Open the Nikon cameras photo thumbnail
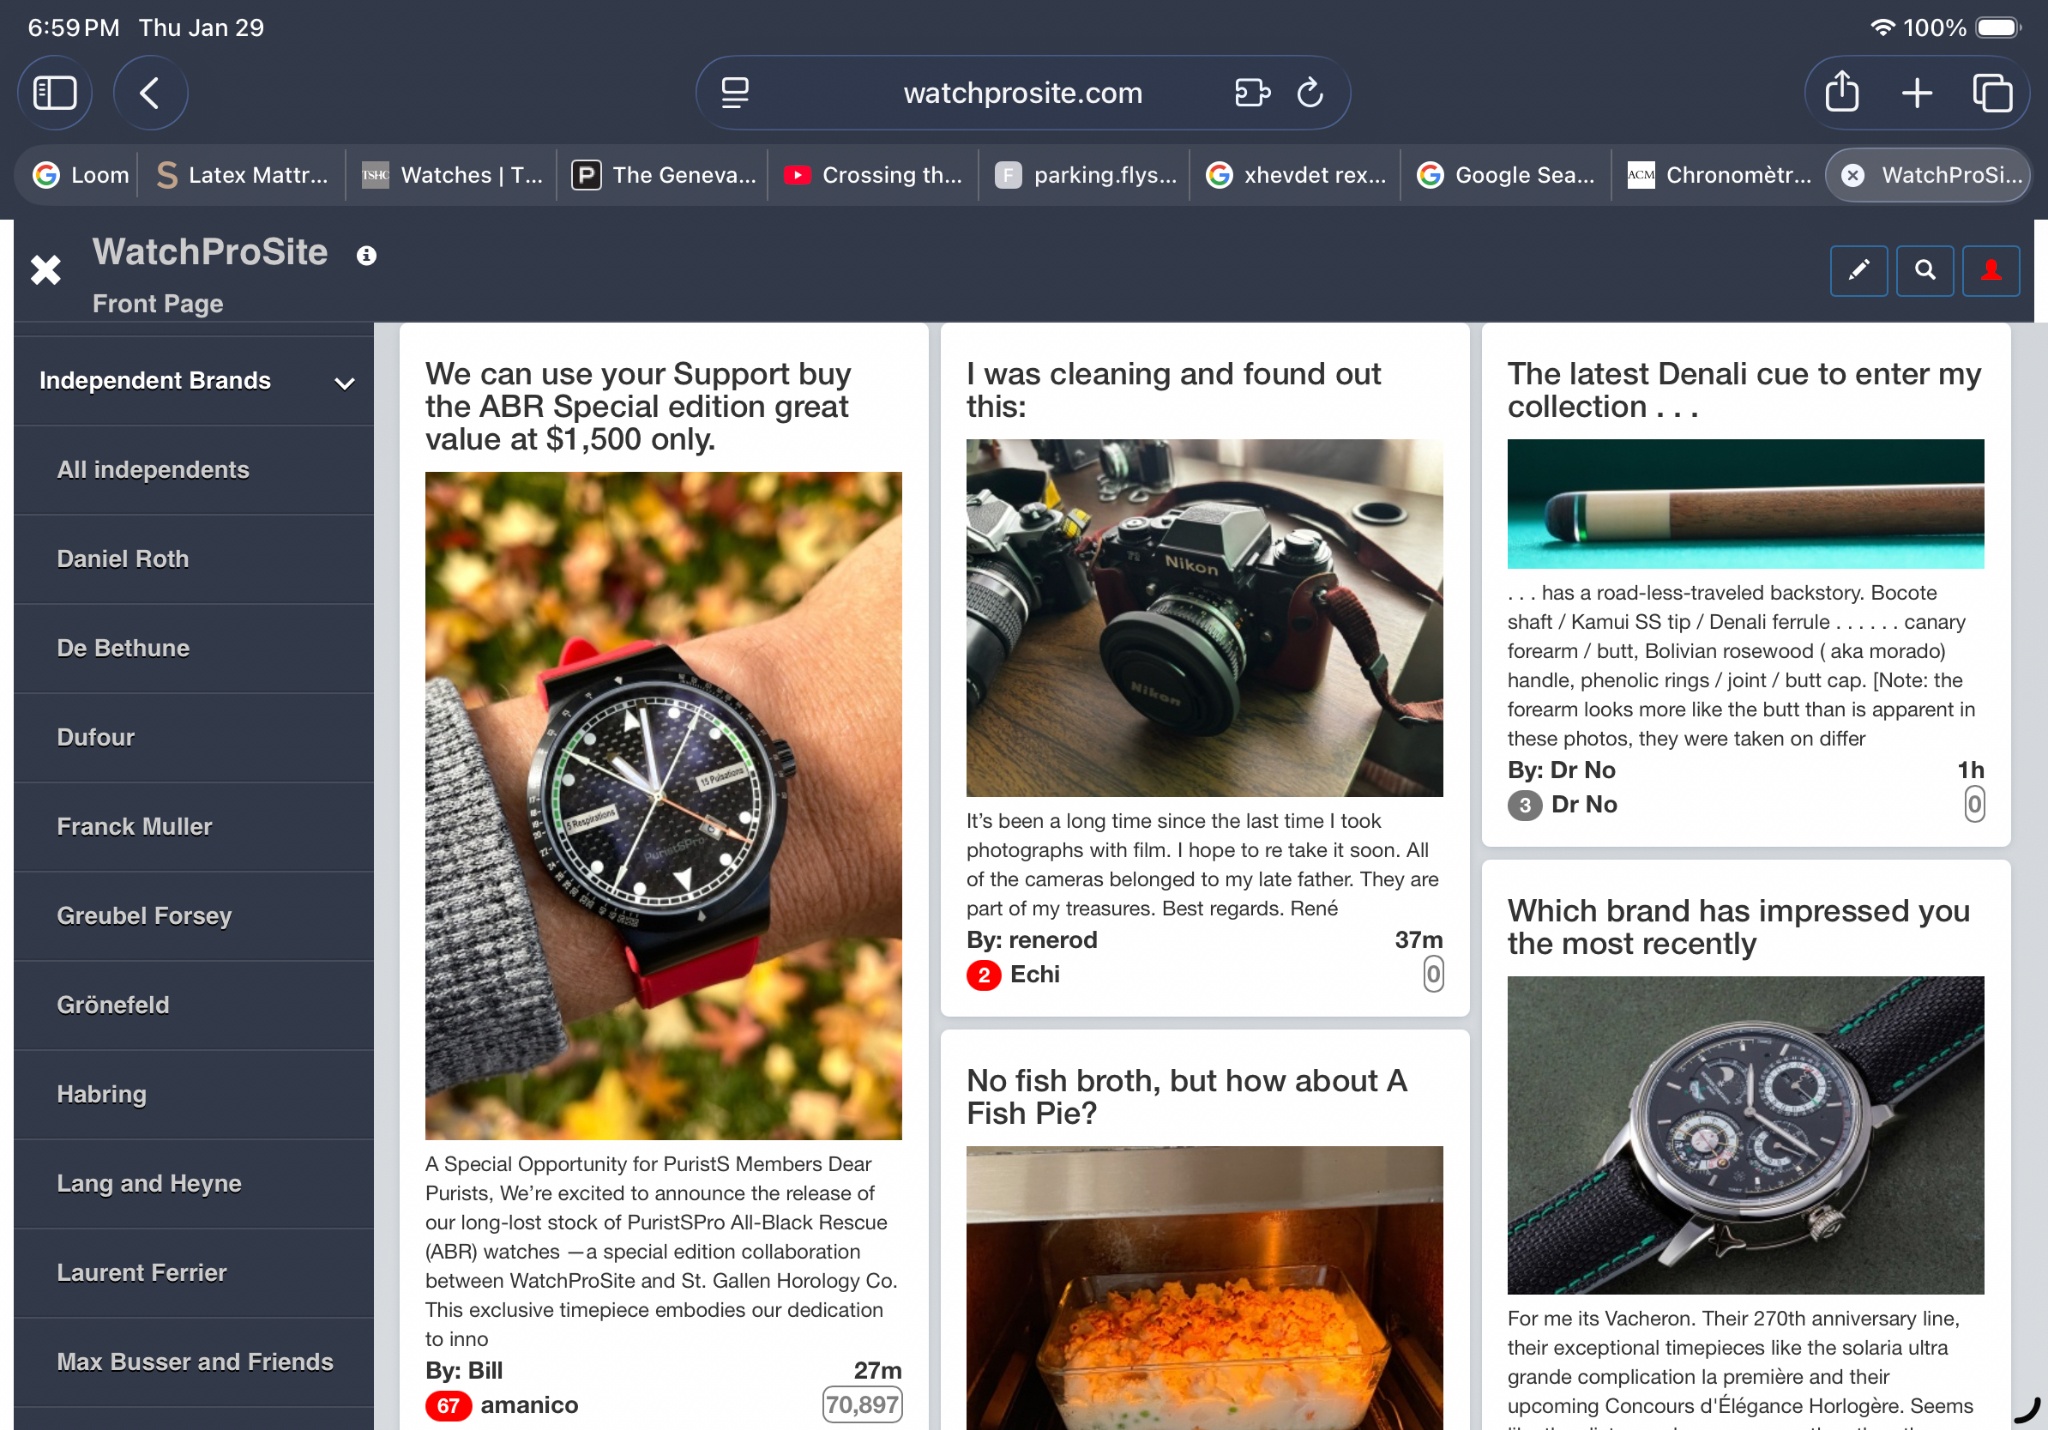The width and height of the screenshot is (2048, 1430). point(1204,617)
